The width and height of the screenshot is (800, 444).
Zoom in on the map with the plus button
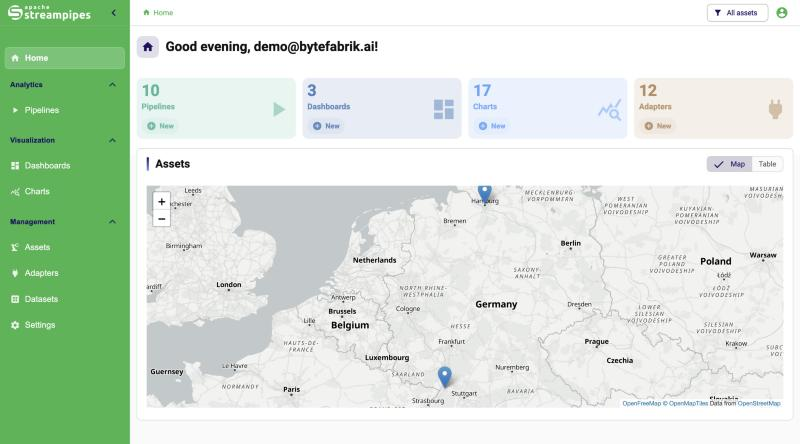tap(161, 202)
